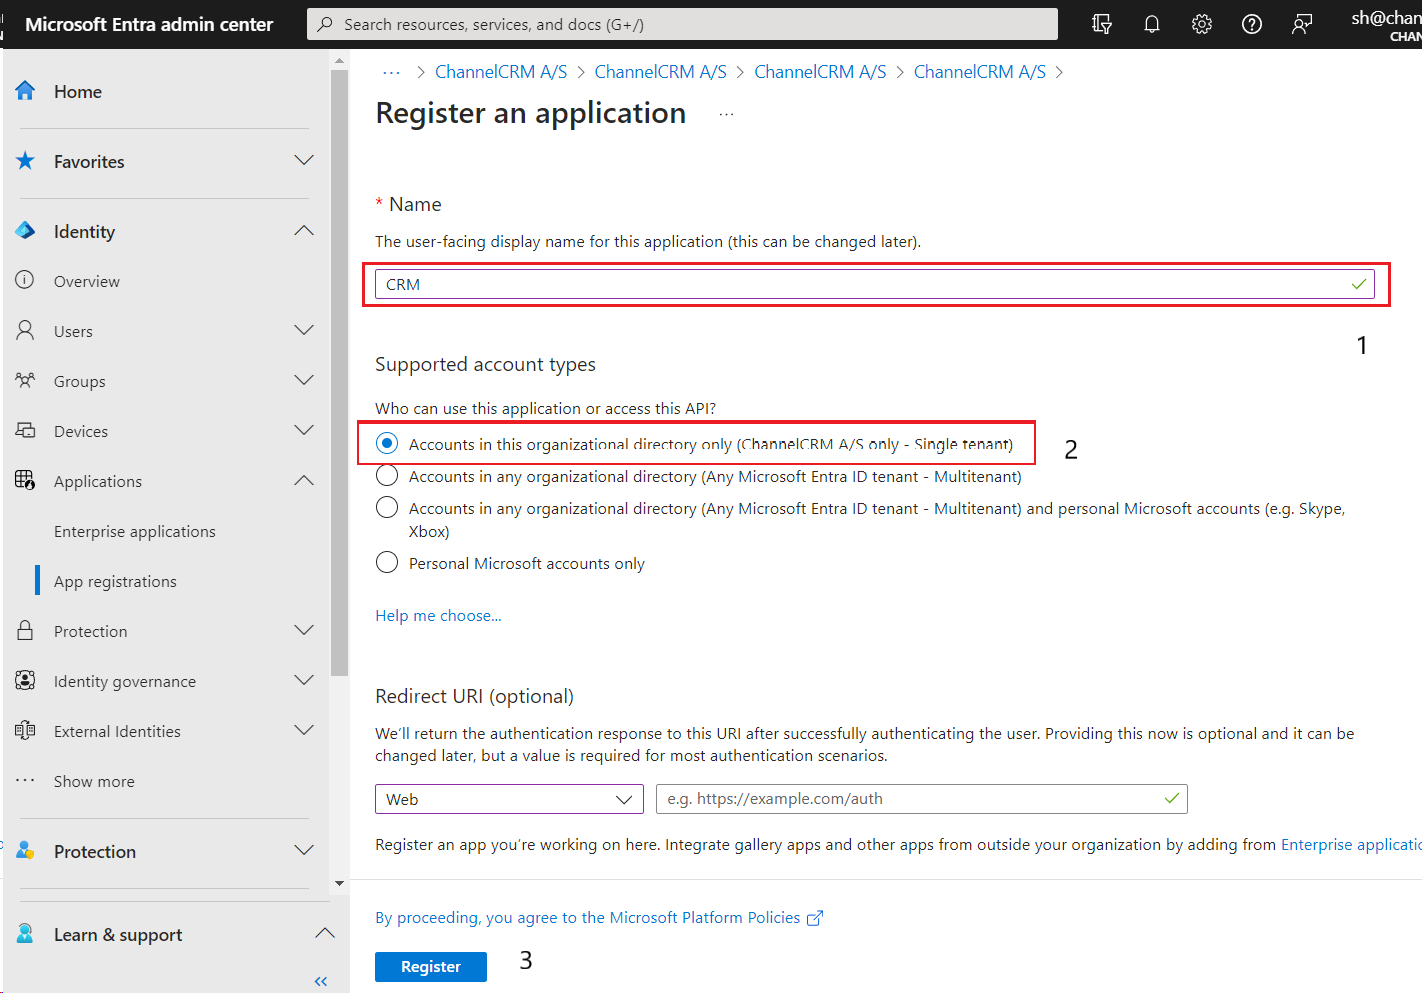Open the help question mark icon
This screenshot has width=1422, height=993.
(x=1252, y=24)
